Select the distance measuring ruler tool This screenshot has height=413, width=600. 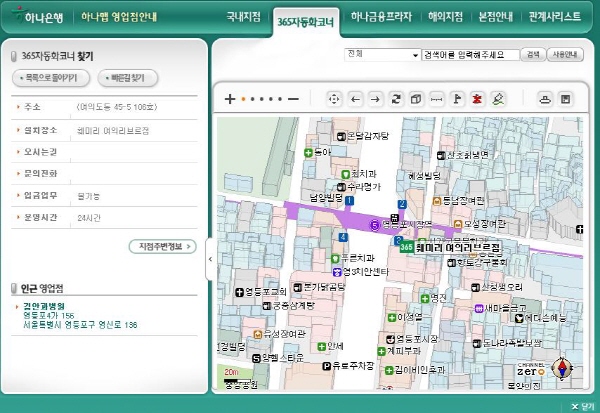(436, 99)
